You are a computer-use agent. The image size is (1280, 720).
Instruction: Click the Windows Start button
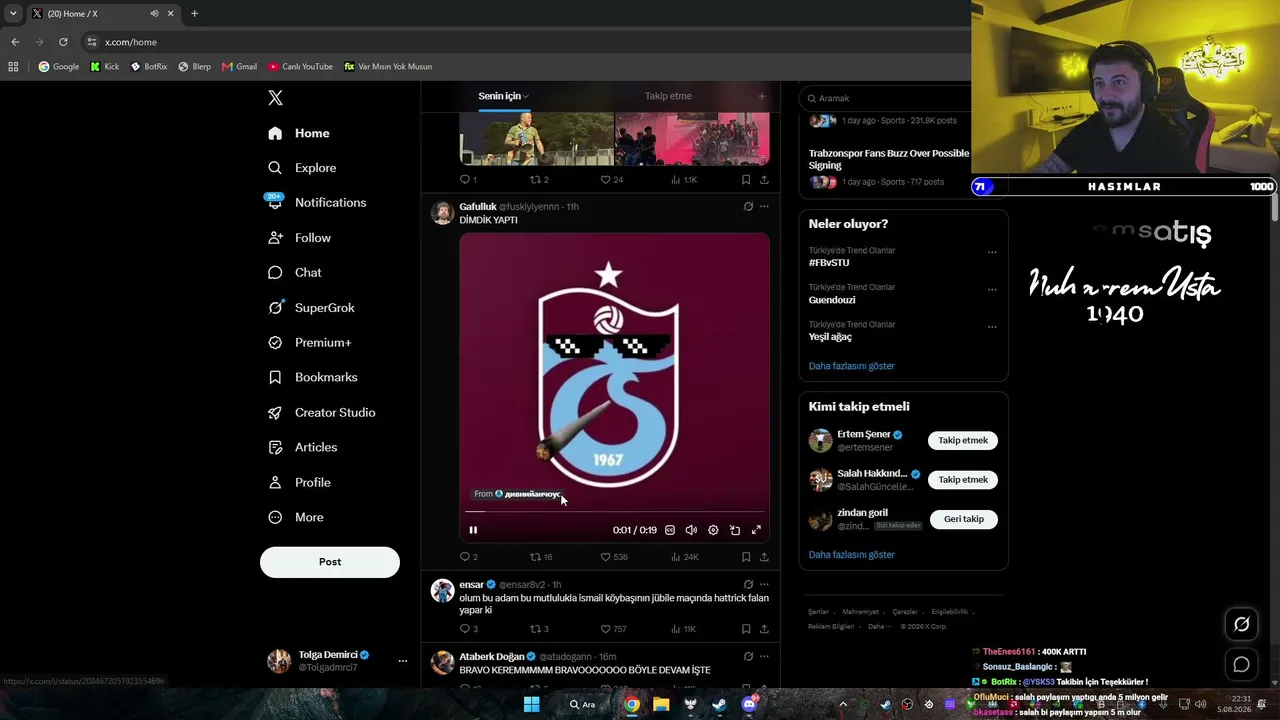(531, 704)
